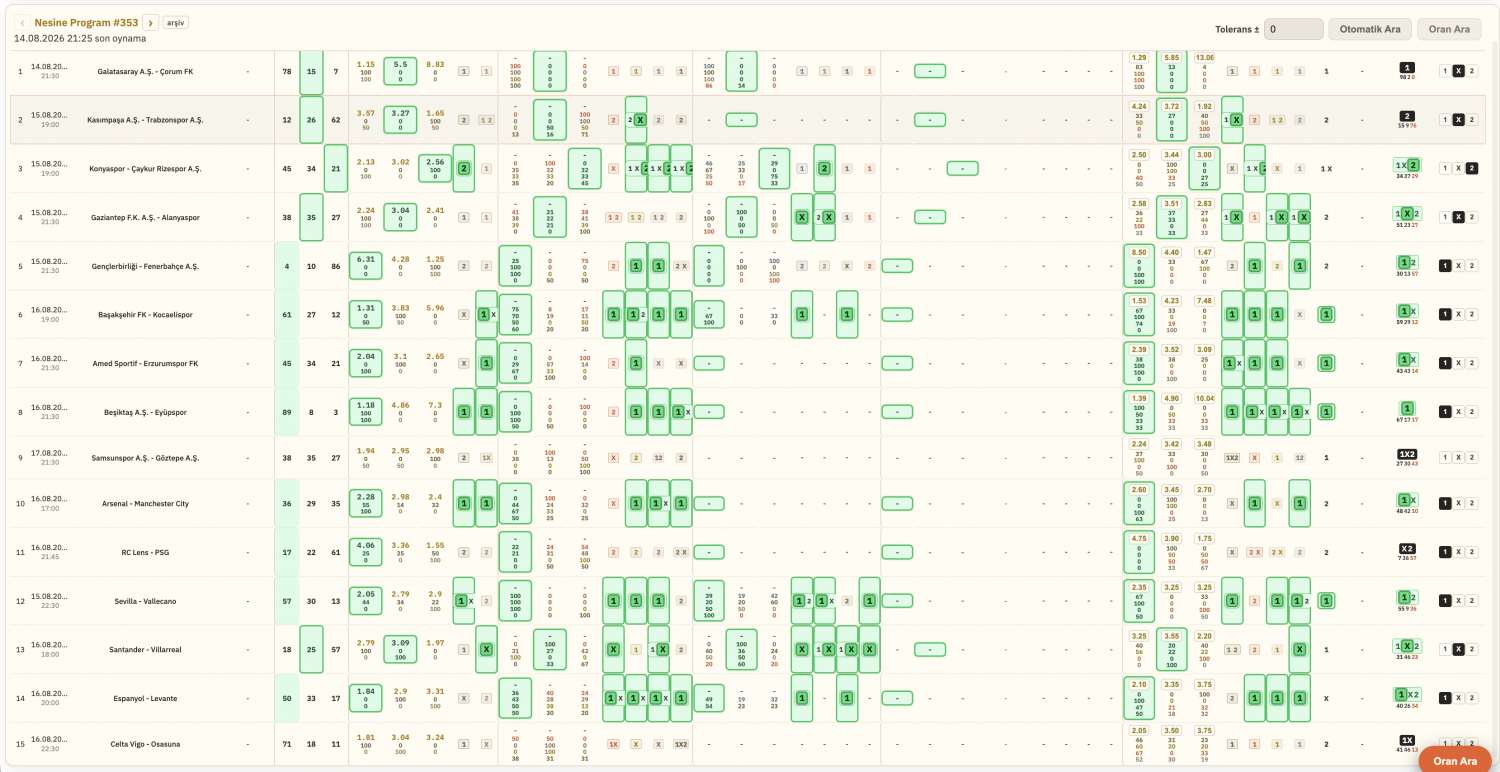Pick 2 in Galatasaray row's end 1-X-2 selector
The height and width of the screenshot is (772, 1500).
pos(1472,71)
